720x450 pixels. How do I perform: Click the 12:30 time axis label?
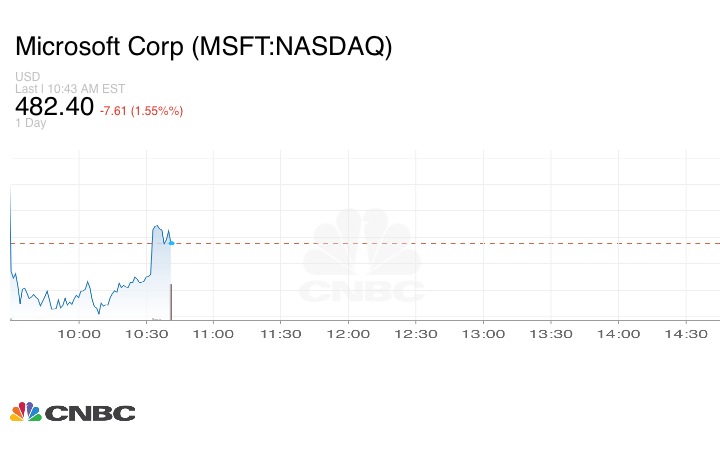pyautogui.click(x=416, y=334)
